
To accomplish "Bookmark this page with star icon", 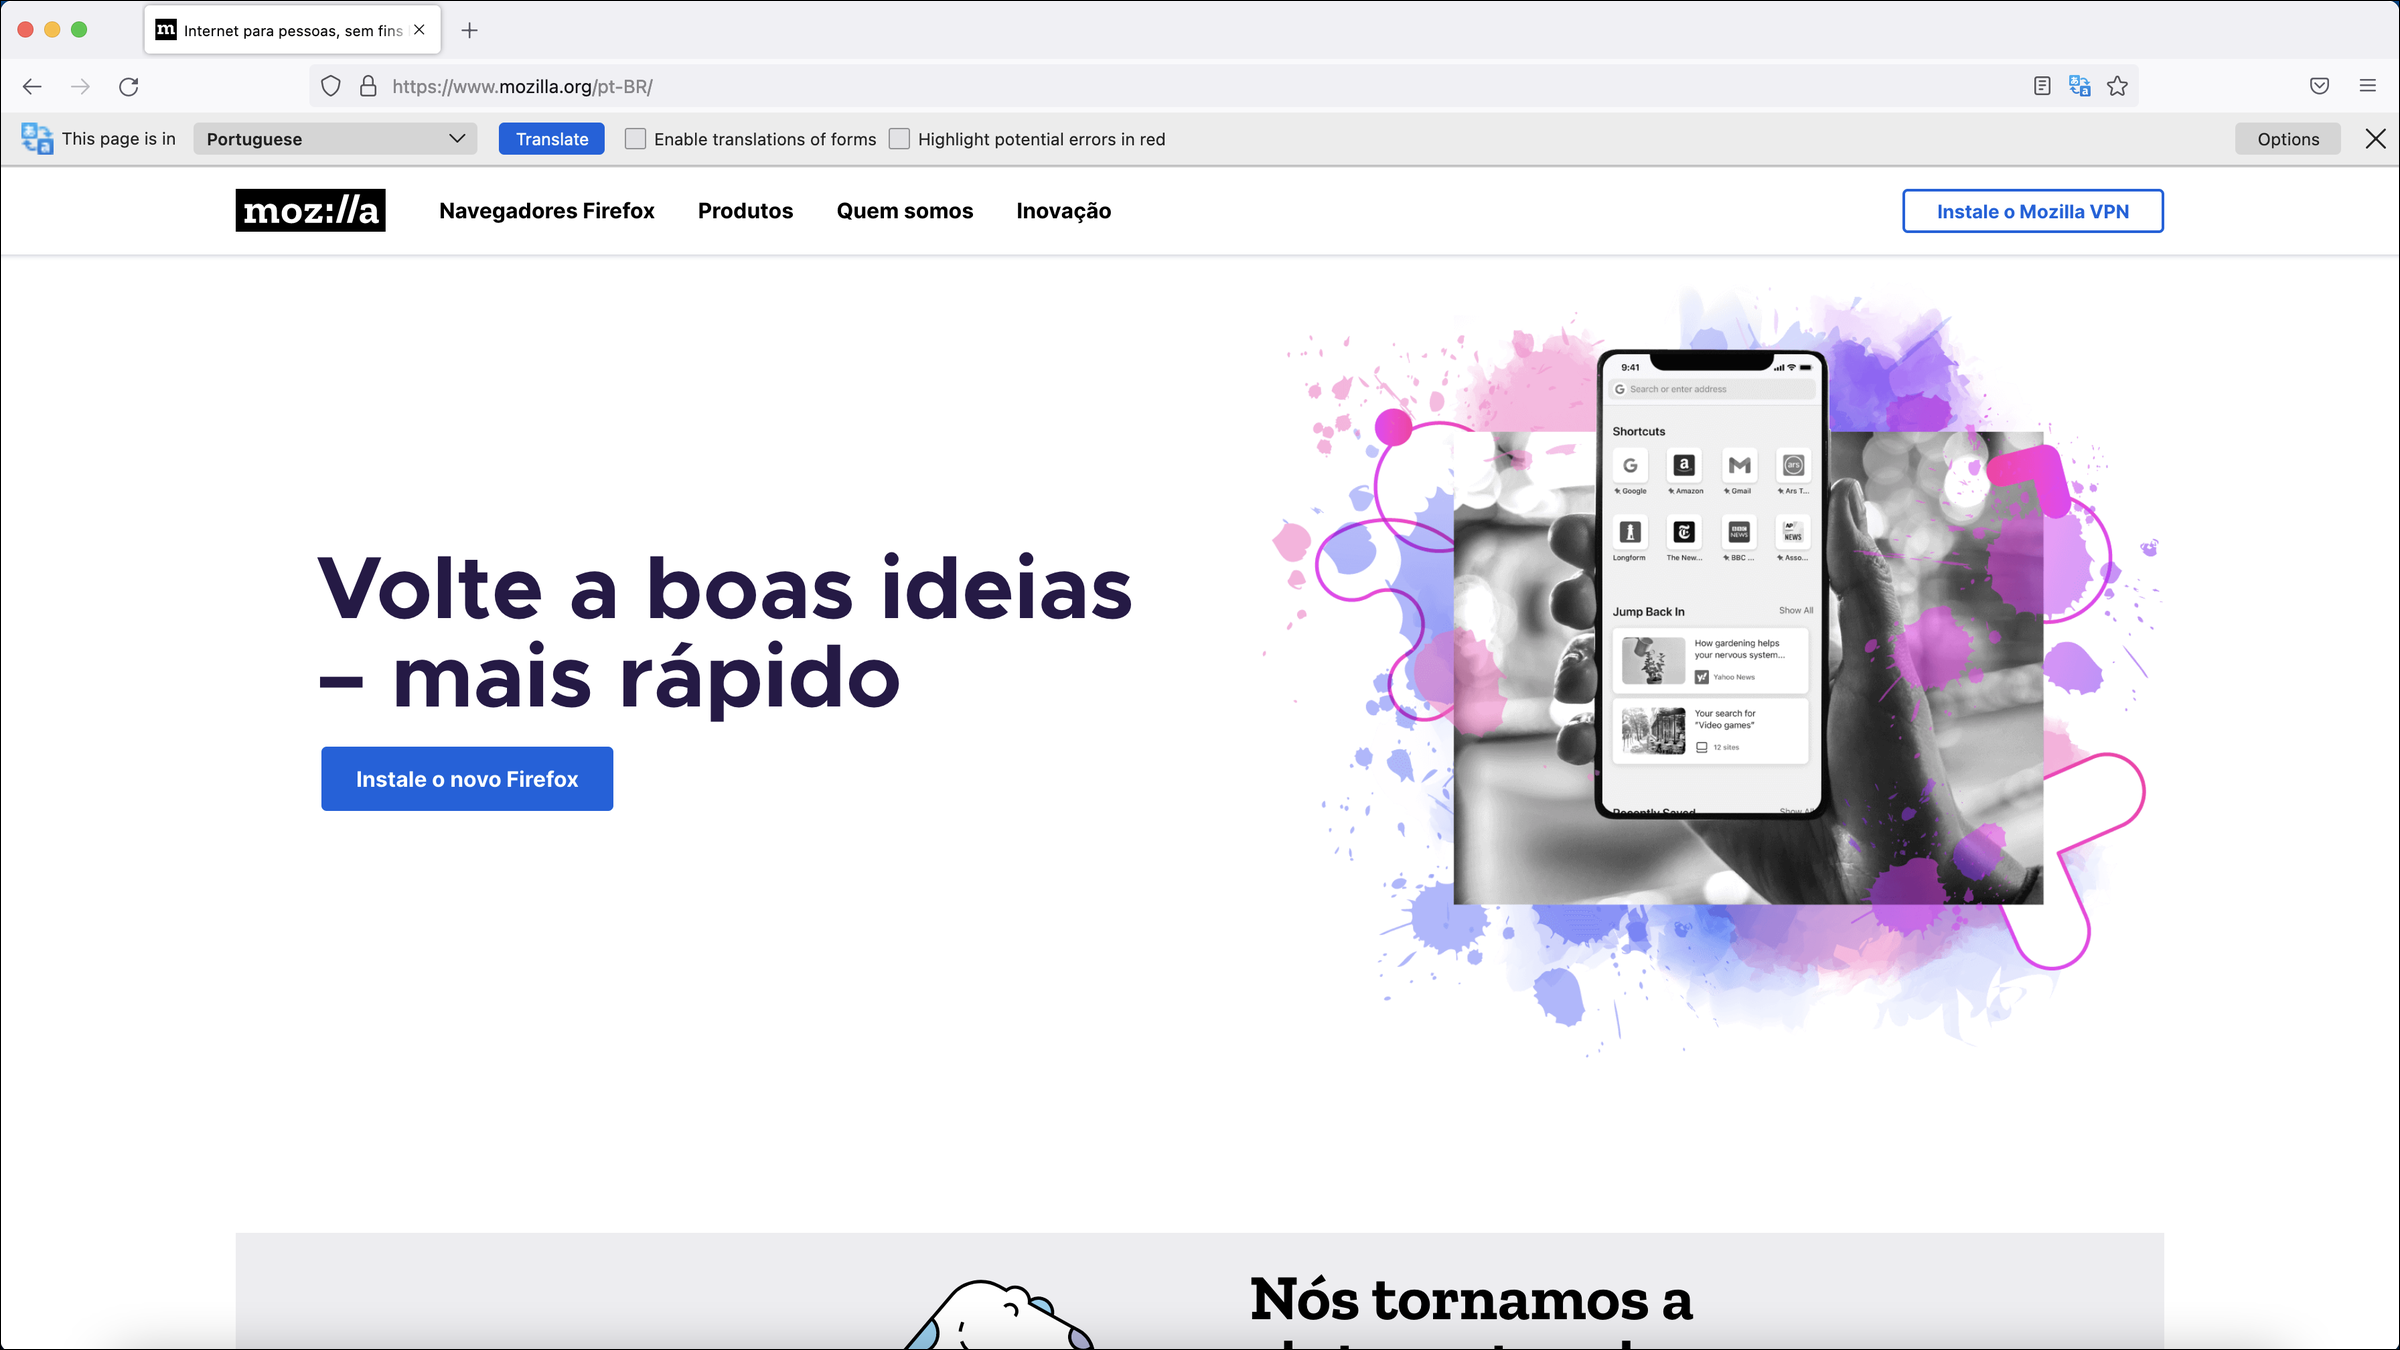I will pos(2117,87).
